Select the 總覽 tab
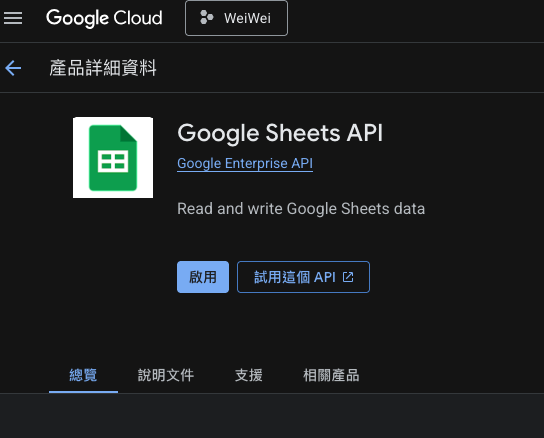 tap(83, 376)
